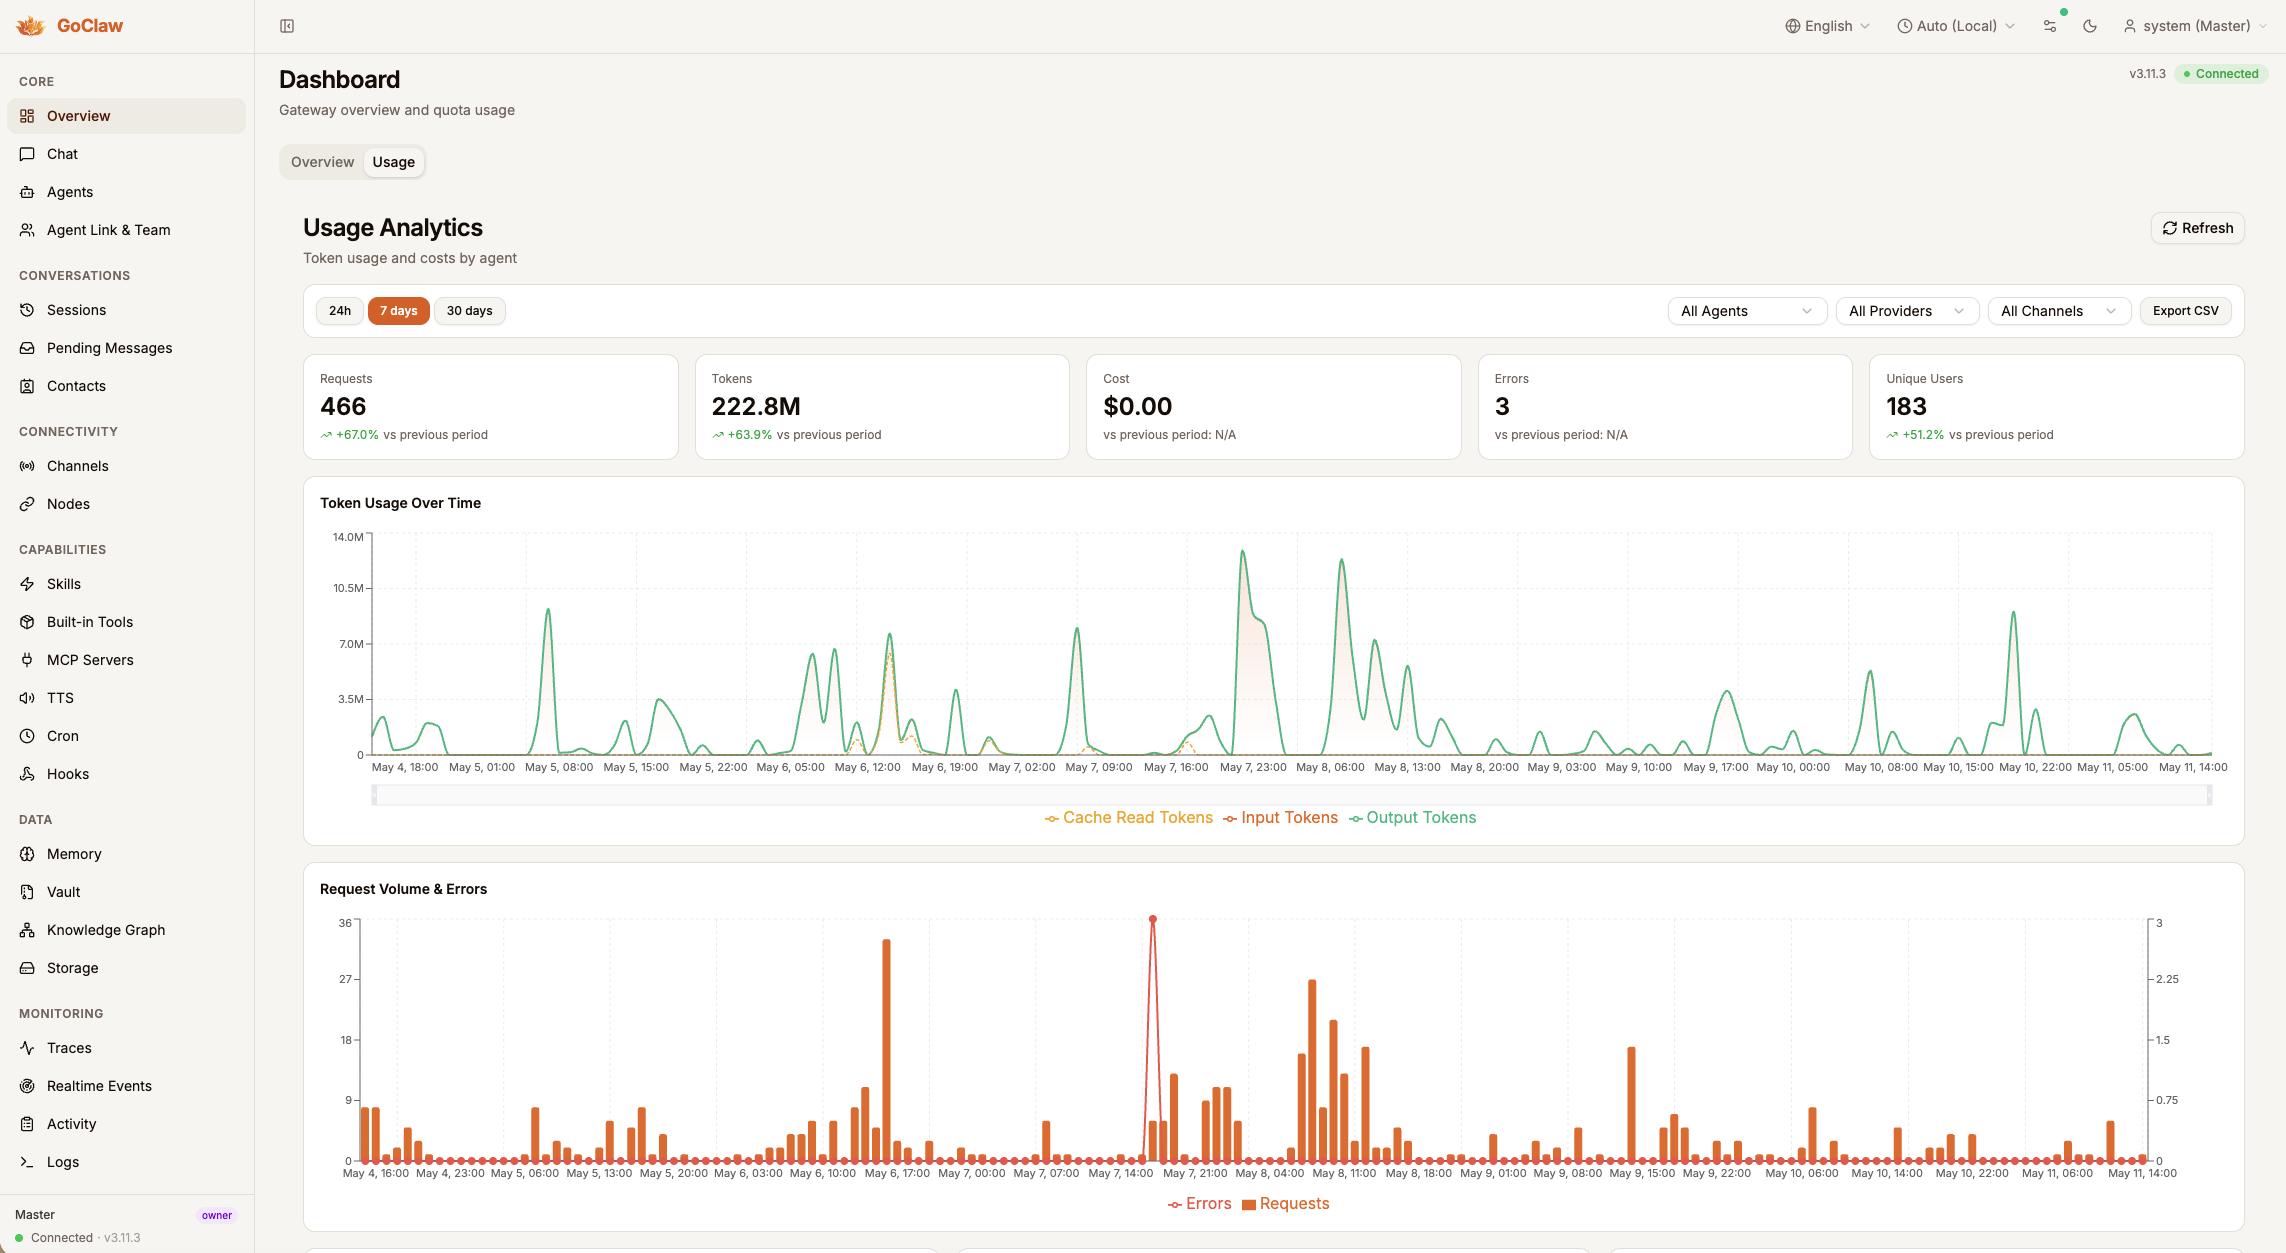Click the right handle of chart range slider
This screenshot has height=1253, width=2286.
(x=2209, y=795)
